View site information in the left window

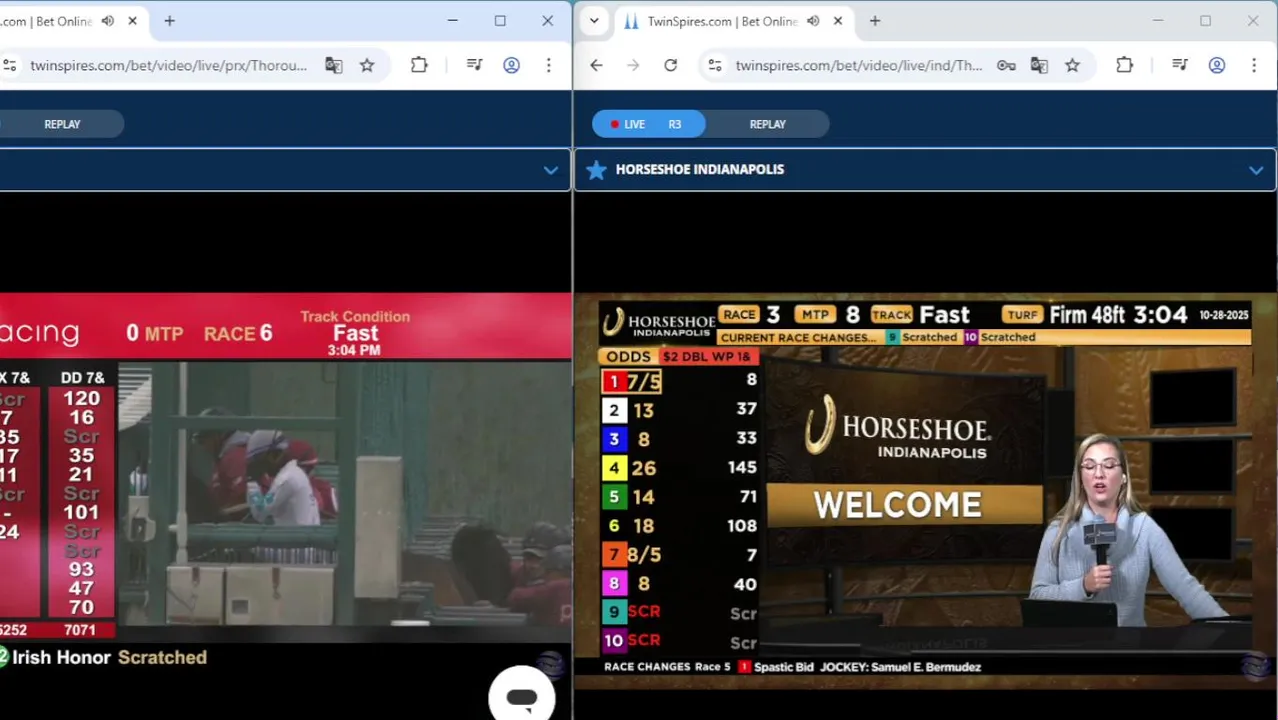tap(9, 65)
